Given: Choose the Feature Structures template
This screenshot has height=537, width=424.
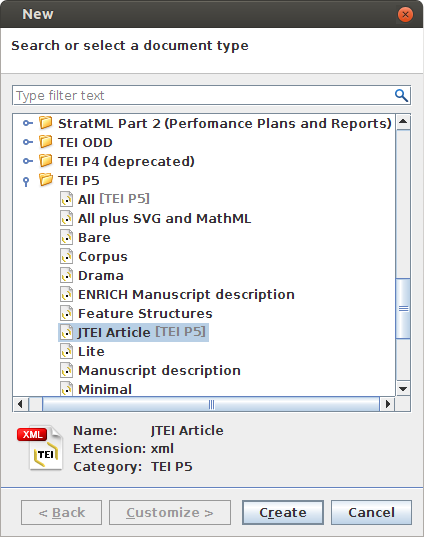Looking at the screenshot, I should pyautogui.click(x=145, y=313).
